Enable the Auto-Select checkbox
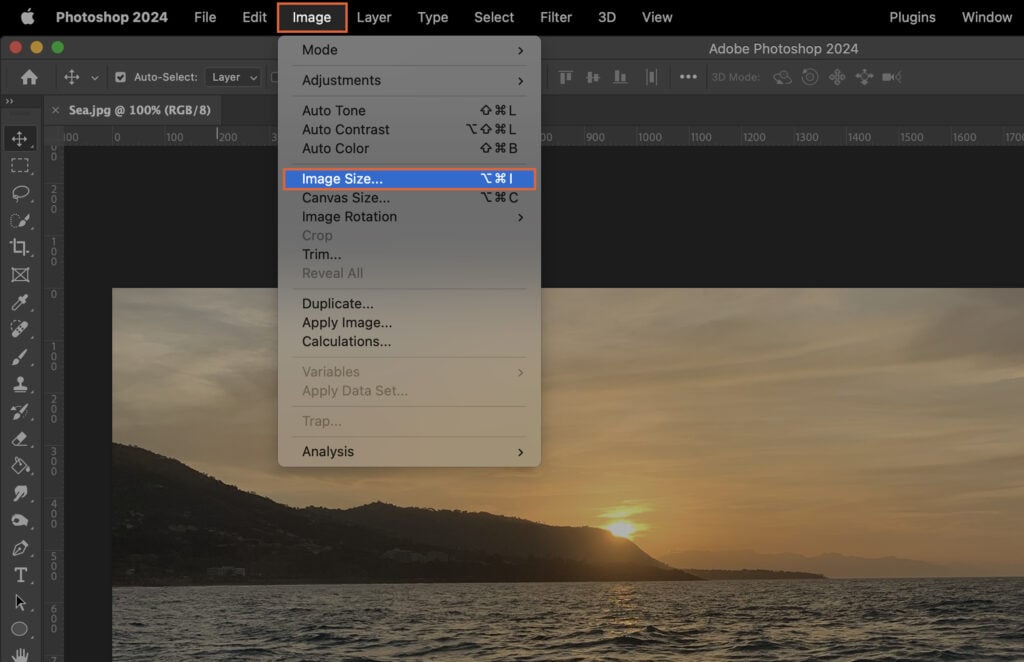Screen dimensions: 1024x662 pyautogui.click(x=121, y=76)
